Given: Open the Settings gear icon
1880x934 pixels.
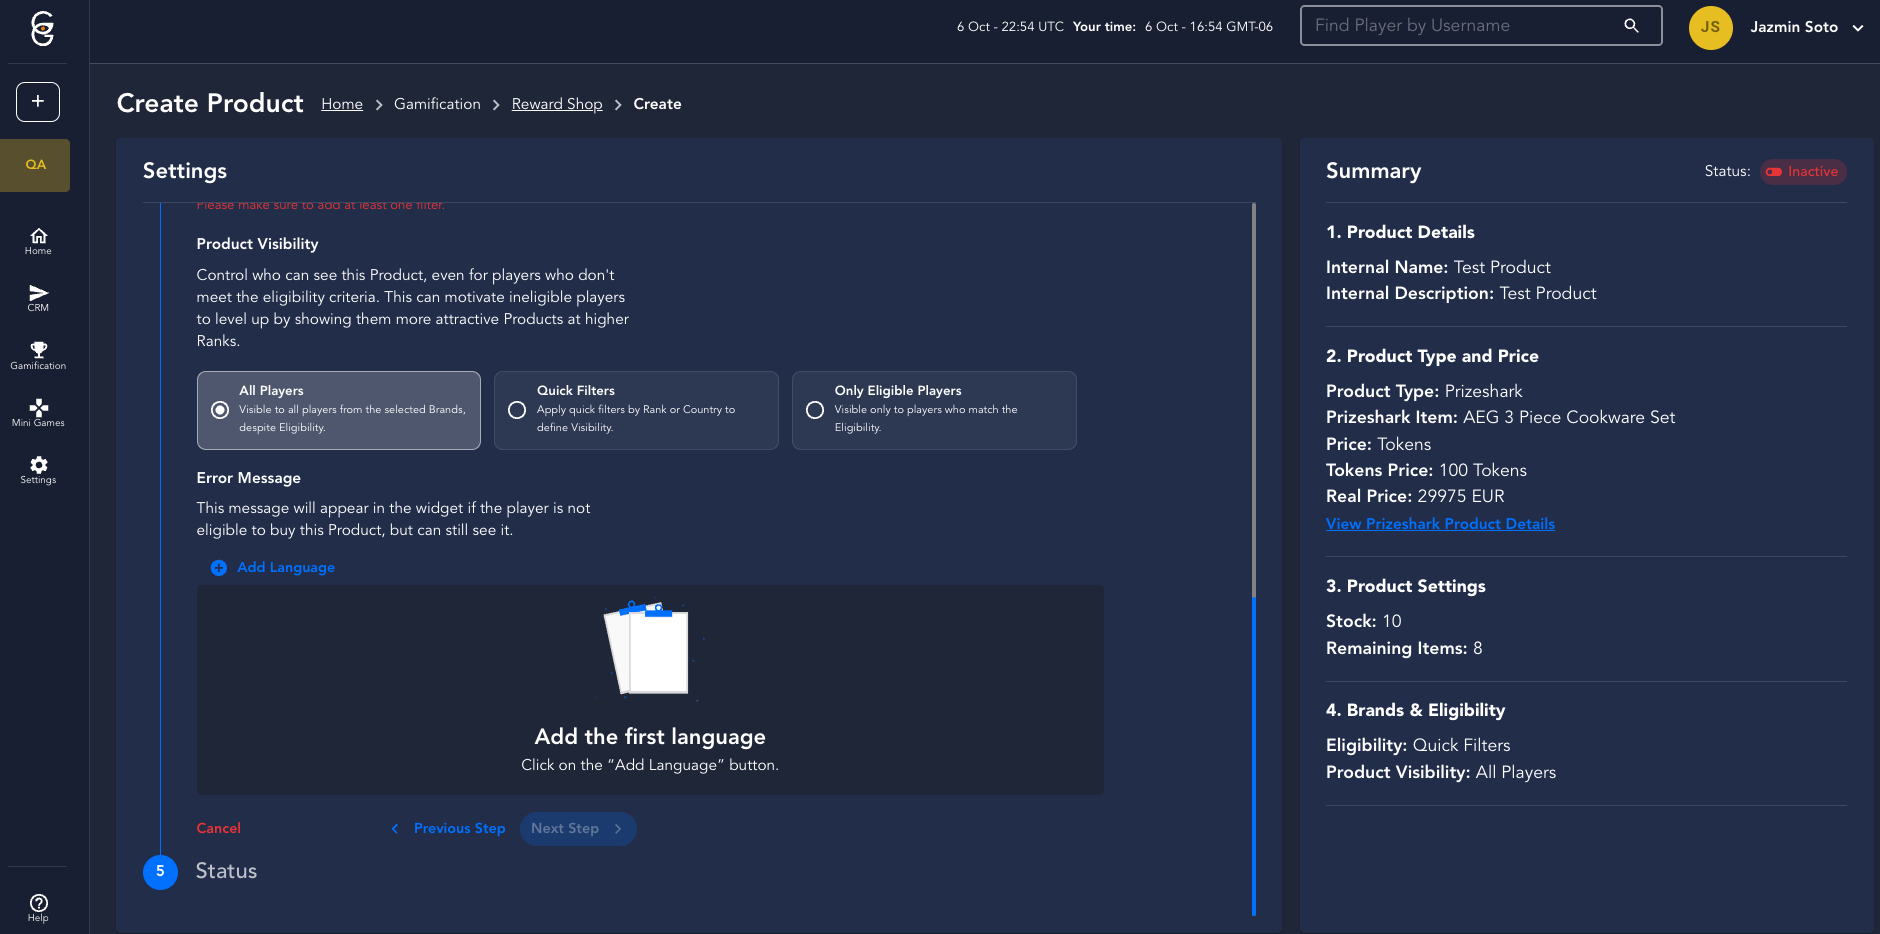Looking at the screenshot, I should pyautogui.click(x=38, y=469).
